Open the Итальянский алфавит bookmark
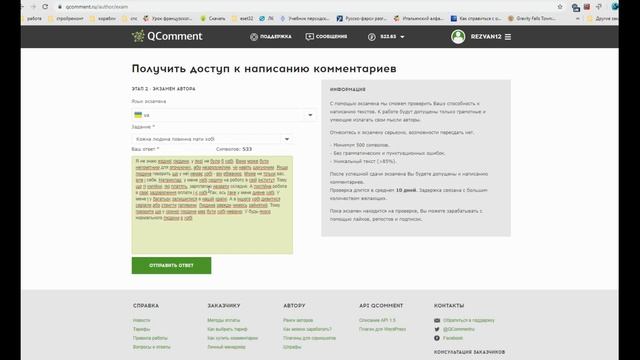The height and width of the screenshot is (360, 640). (419, 18)
